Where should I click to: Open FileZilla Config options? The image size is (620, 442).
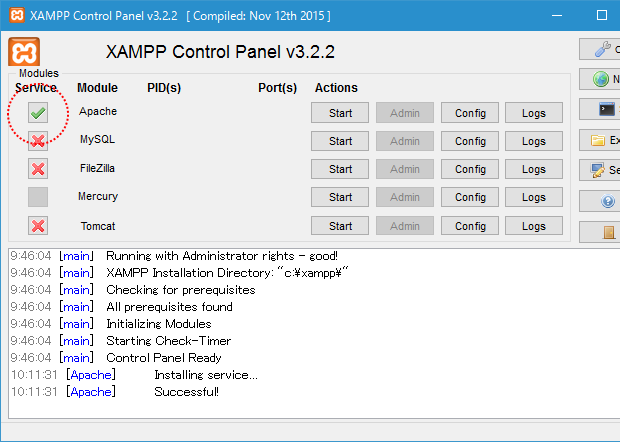[470, 169]
